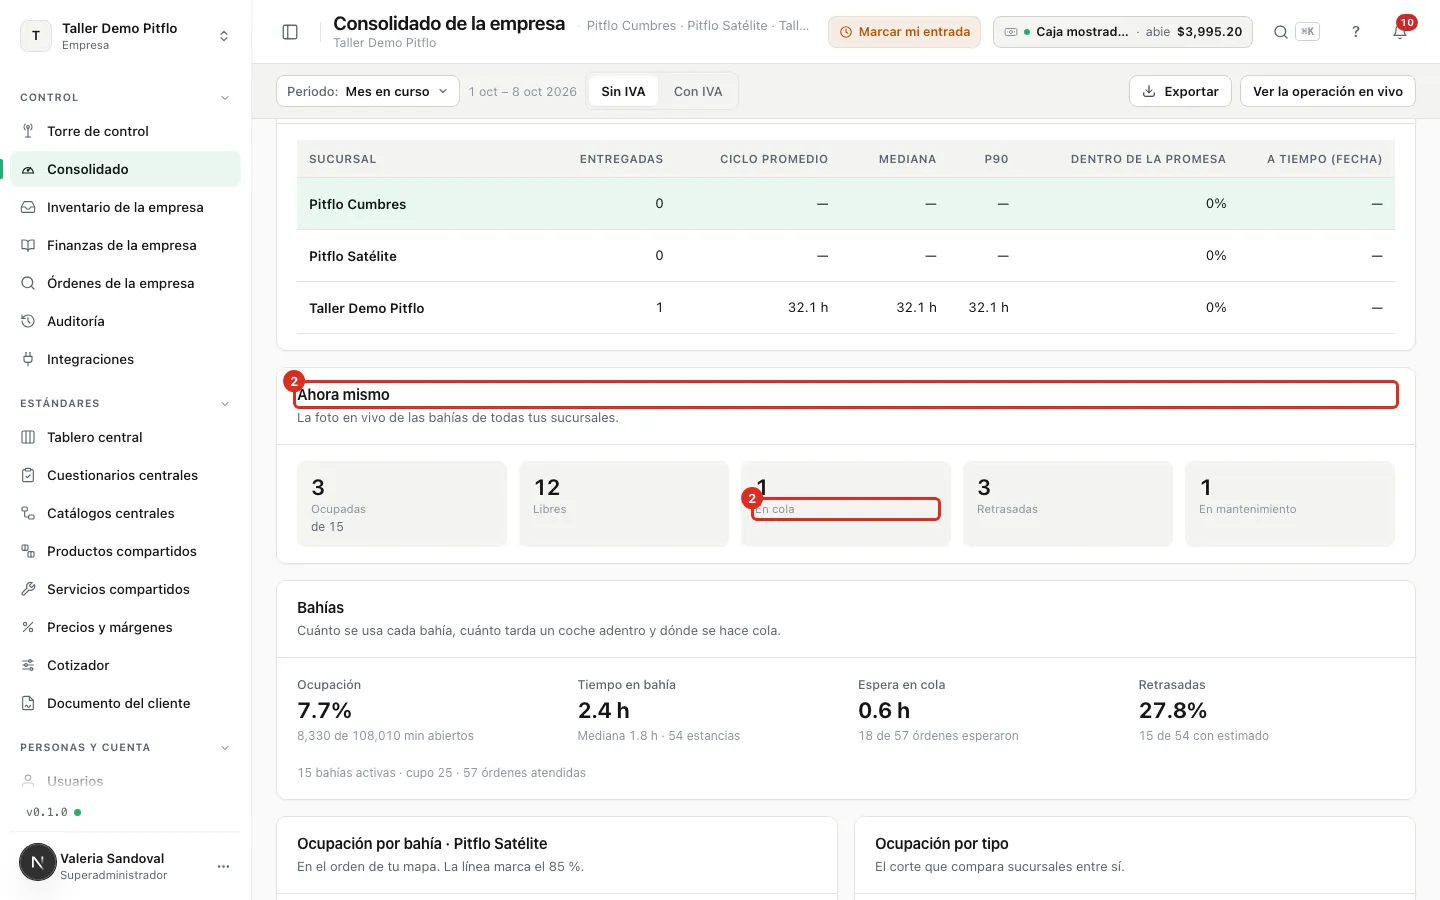This screenshot has width=1440, height=900.
Task: Click the Torre de control icon
Action: [28, 131]
